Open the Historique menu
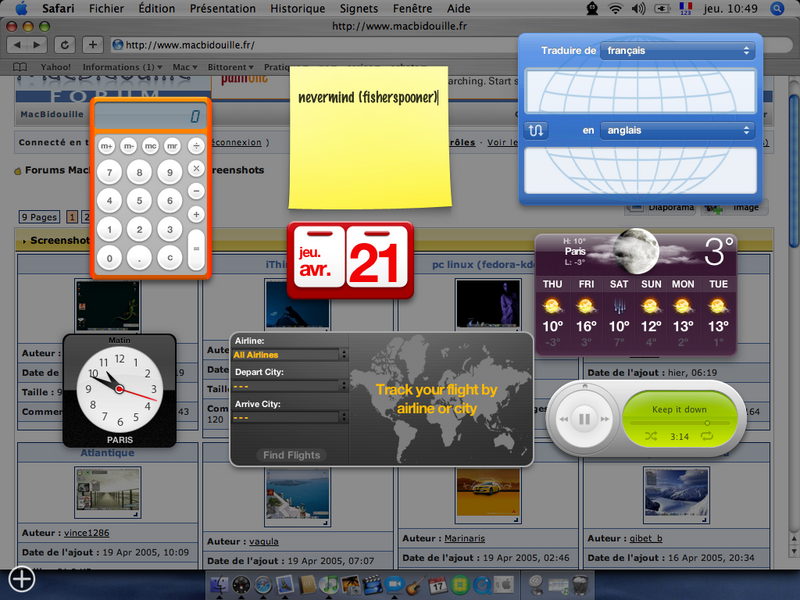The image size is (800, 600). [x=297, y=9]
